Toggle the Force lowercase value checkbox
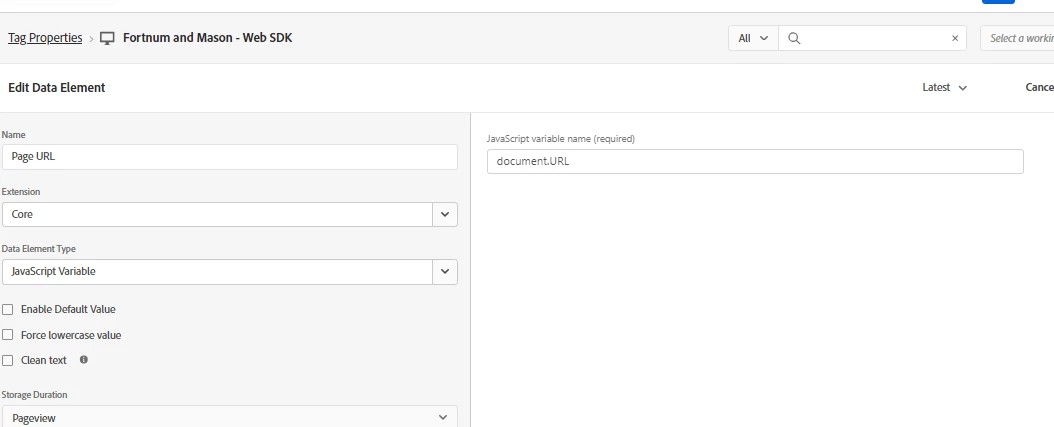Viewport: 1054px width, 427px height. tap(7, 335)
